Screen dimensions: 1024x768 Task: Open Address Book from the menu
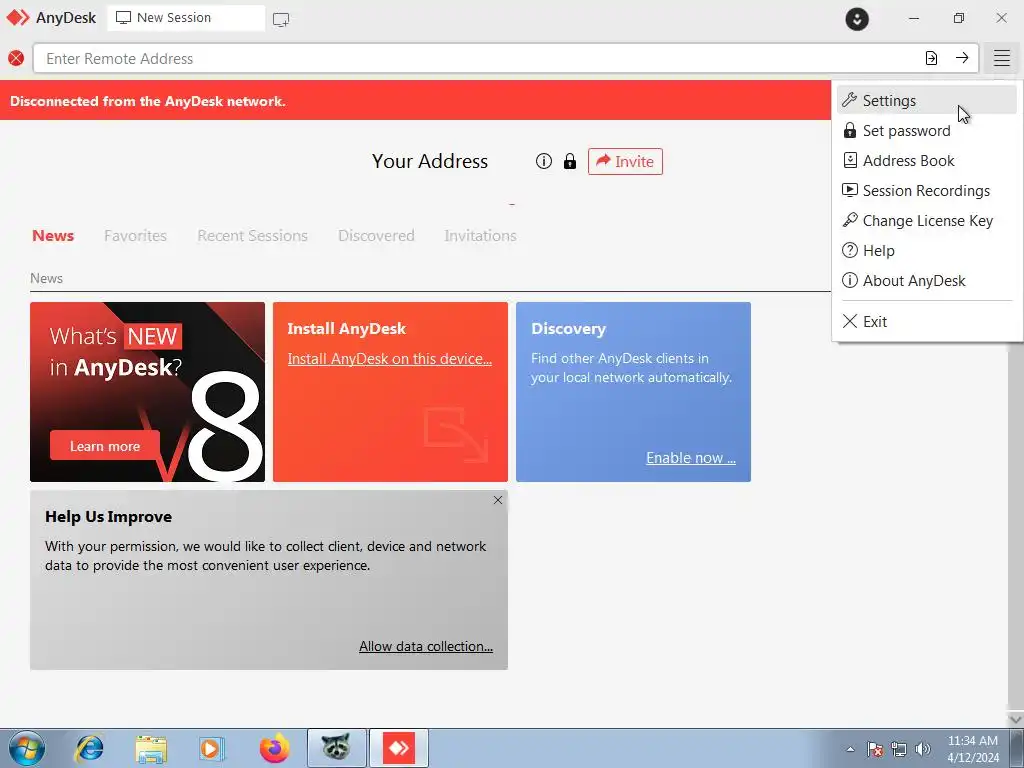tap(927, 161)
